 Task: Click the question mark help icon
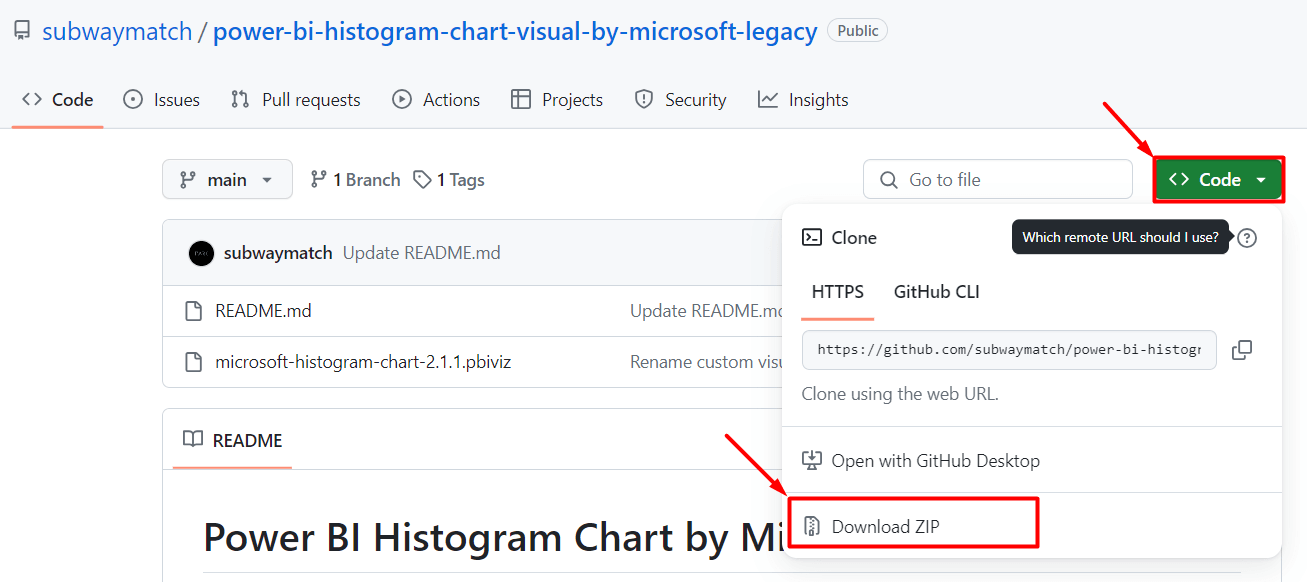coord(1247,238)
